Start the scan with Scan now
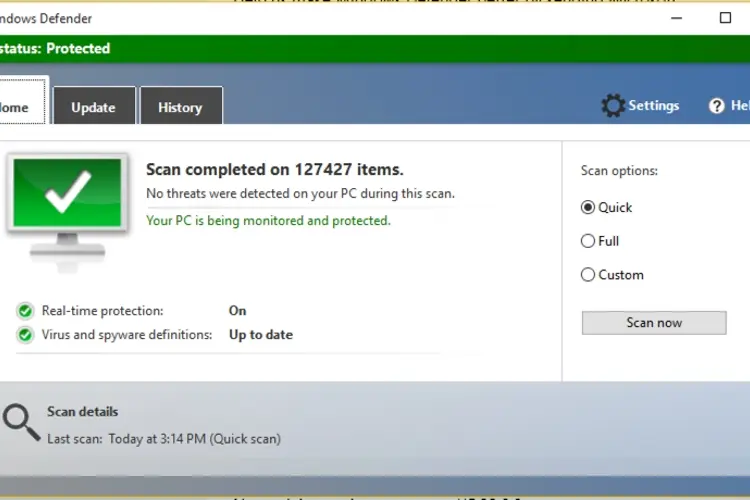 [654, 323]
